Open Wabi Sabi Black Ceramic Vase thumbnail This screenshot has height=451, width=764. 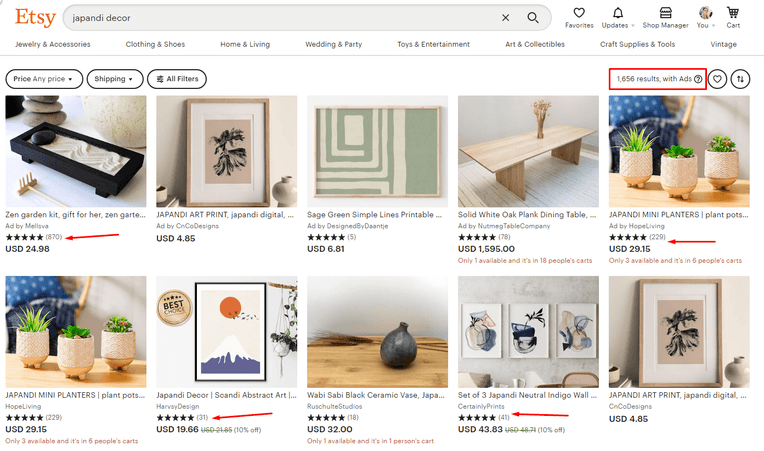tap(377, 332)
